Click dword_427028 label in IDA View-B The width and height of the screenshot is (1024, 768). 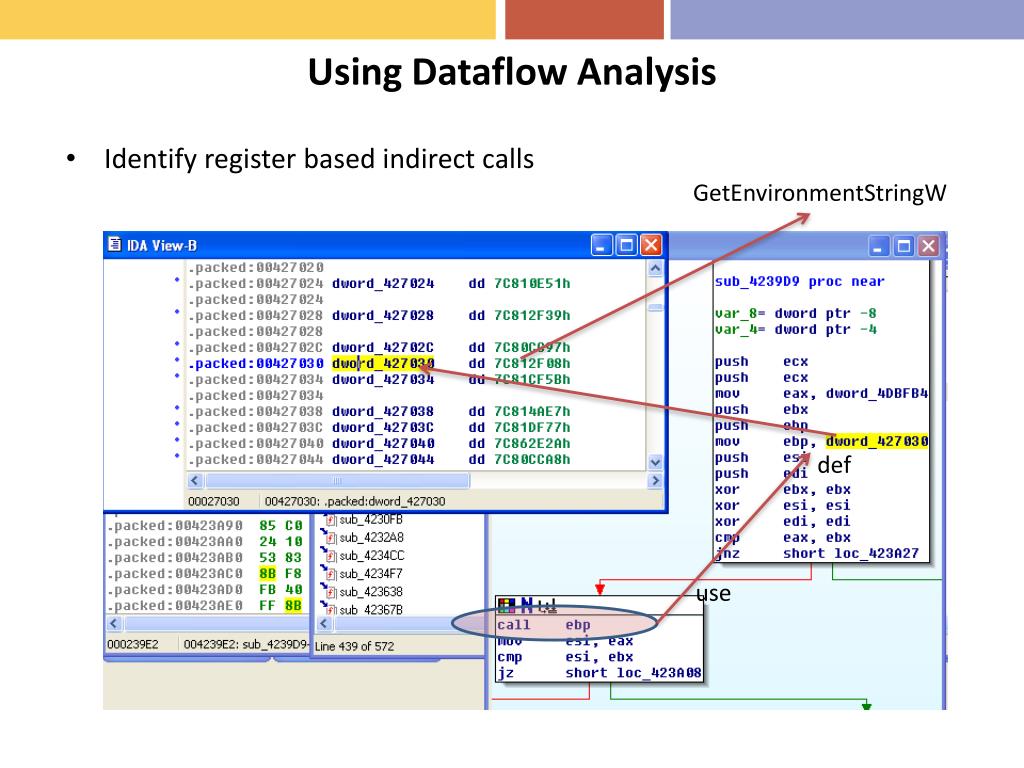(x=383, y=315)
